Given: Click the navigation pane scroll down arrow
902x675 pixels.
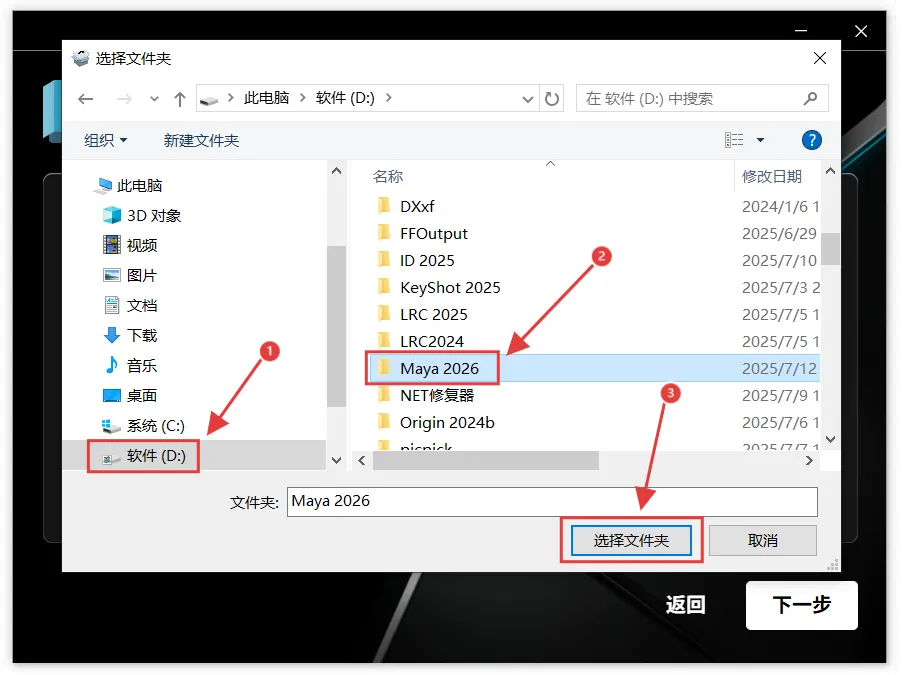Looking at the screenshot, I should pos(337,460).
